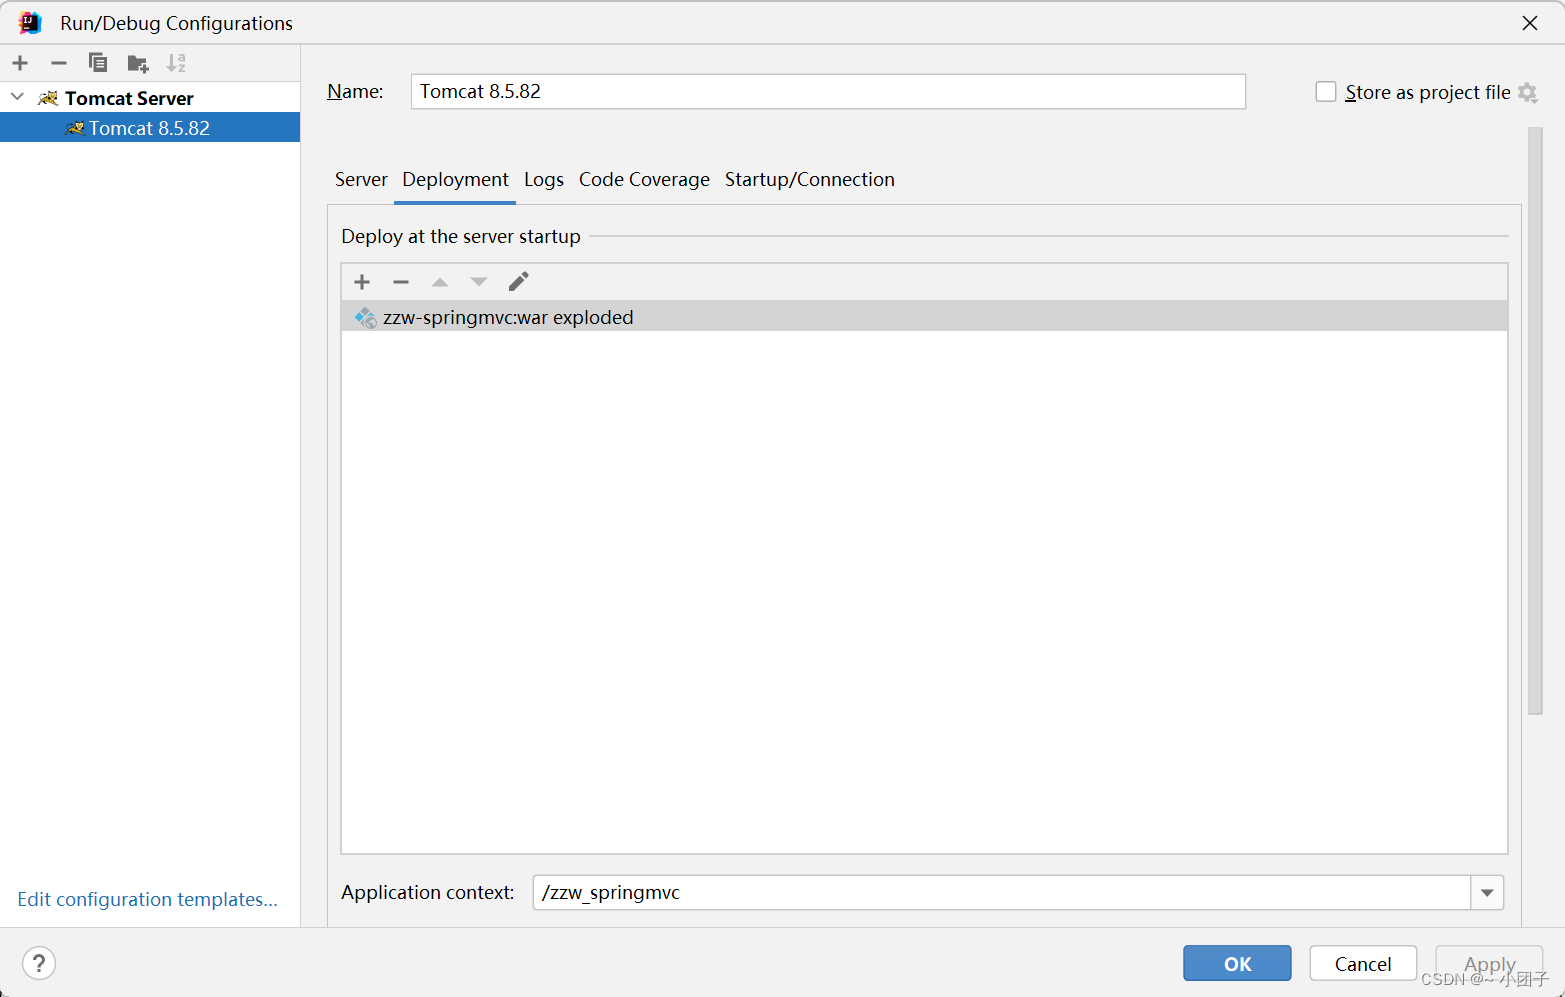Select the Deployment tab
Screen dimensions: 1565x997
(455, 179)
